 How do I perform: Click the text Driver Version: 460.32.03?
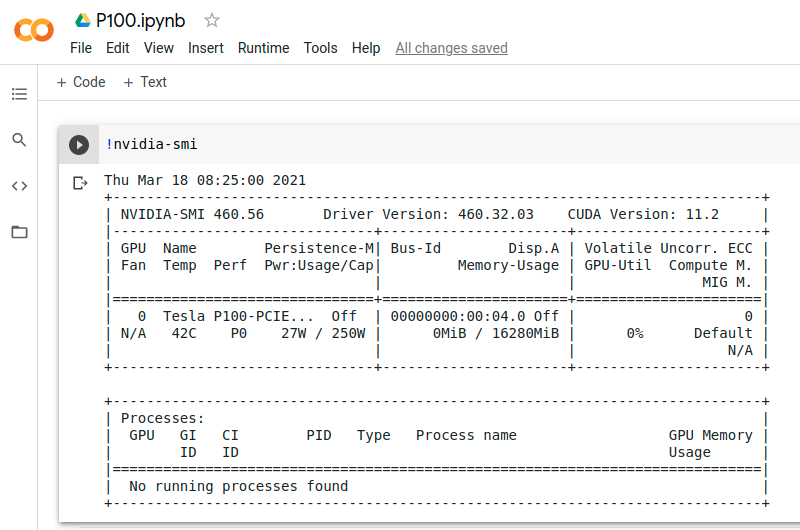click(428, 214)
